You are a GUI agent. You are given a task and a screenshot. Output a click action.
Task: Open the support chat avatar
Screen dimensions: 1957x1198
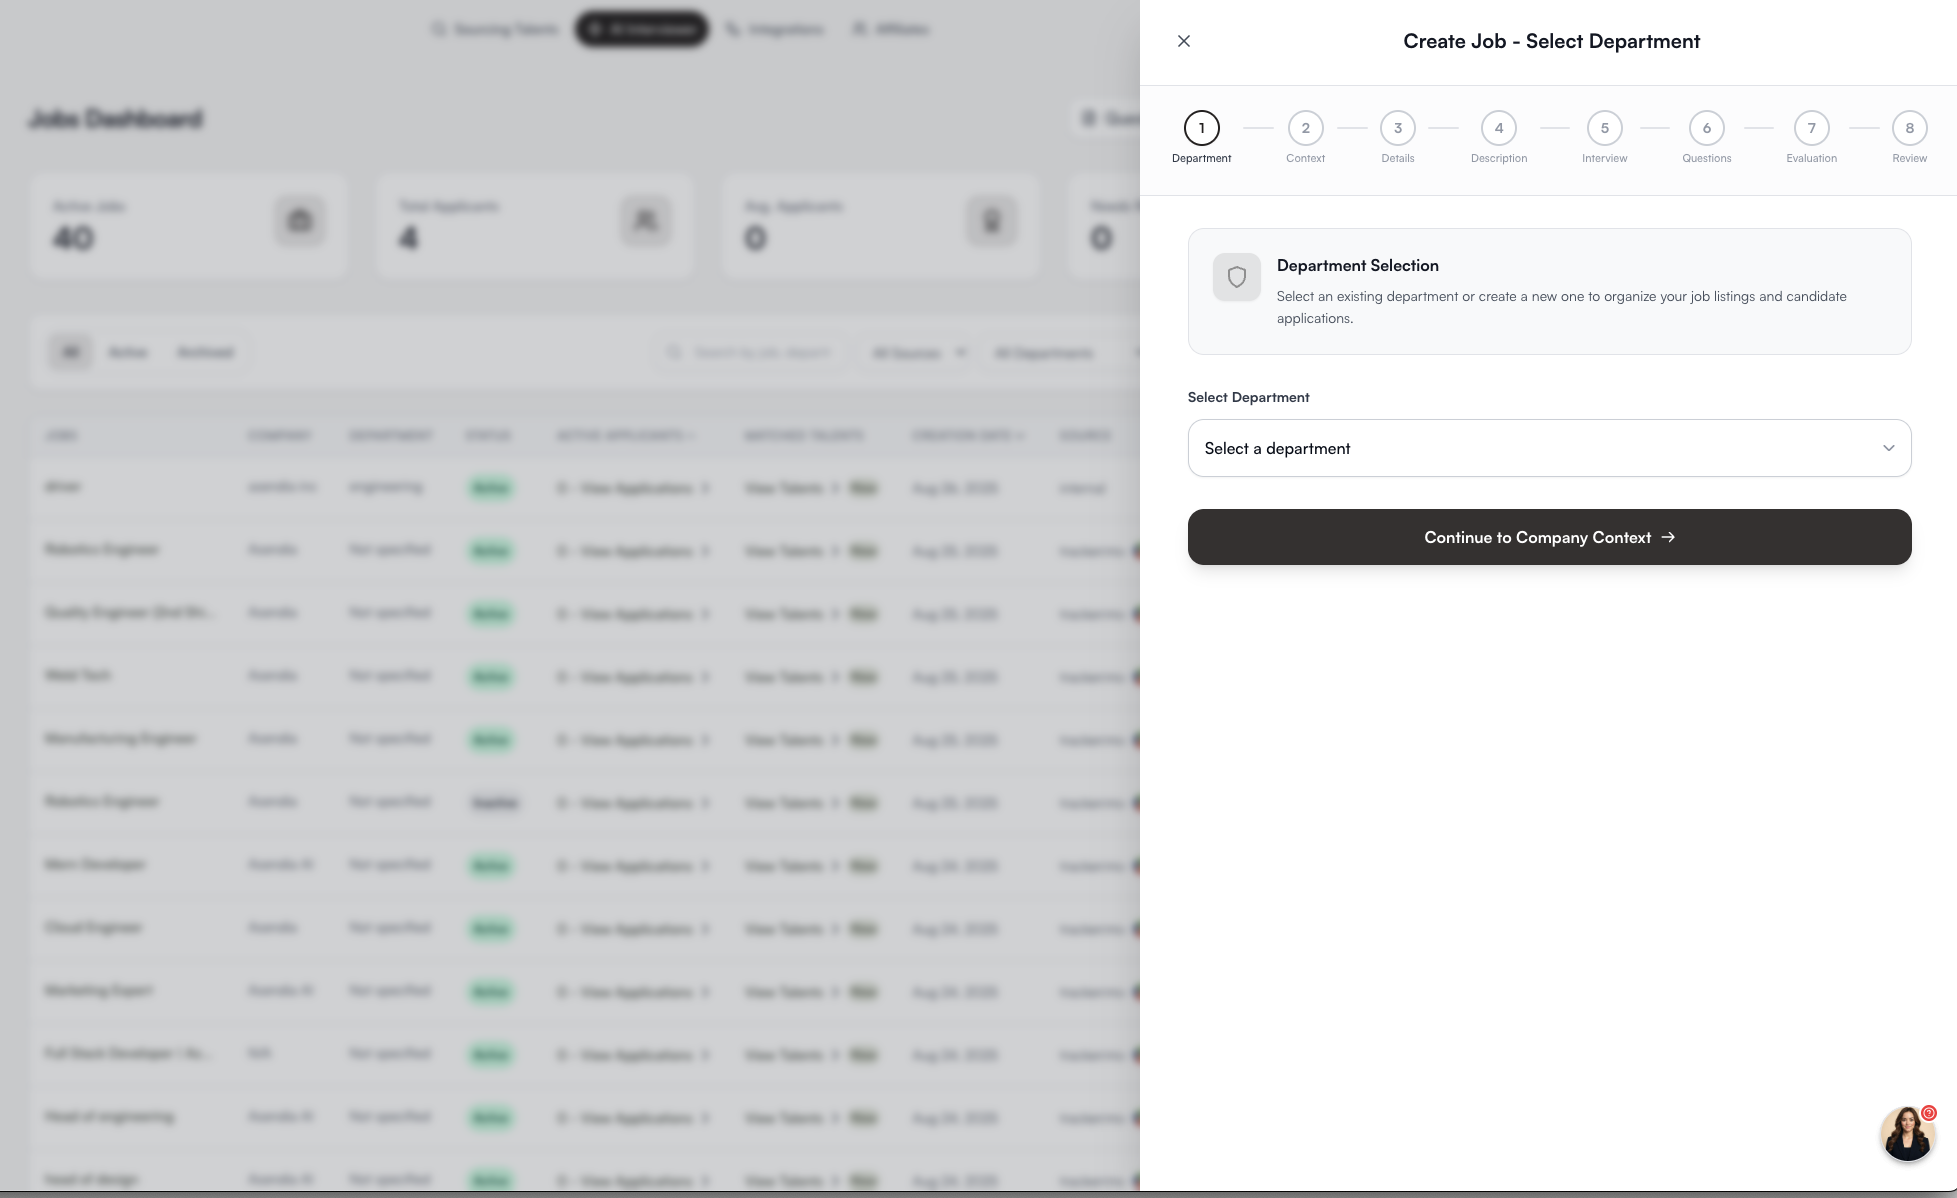coord(1907,1134)
